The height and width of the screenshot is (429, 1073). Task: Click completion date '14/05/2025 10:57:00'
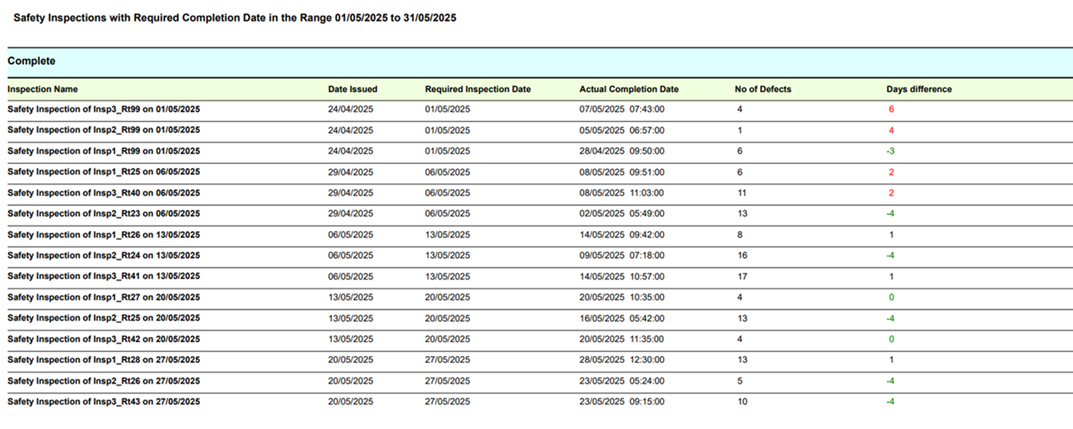point(622,276)
